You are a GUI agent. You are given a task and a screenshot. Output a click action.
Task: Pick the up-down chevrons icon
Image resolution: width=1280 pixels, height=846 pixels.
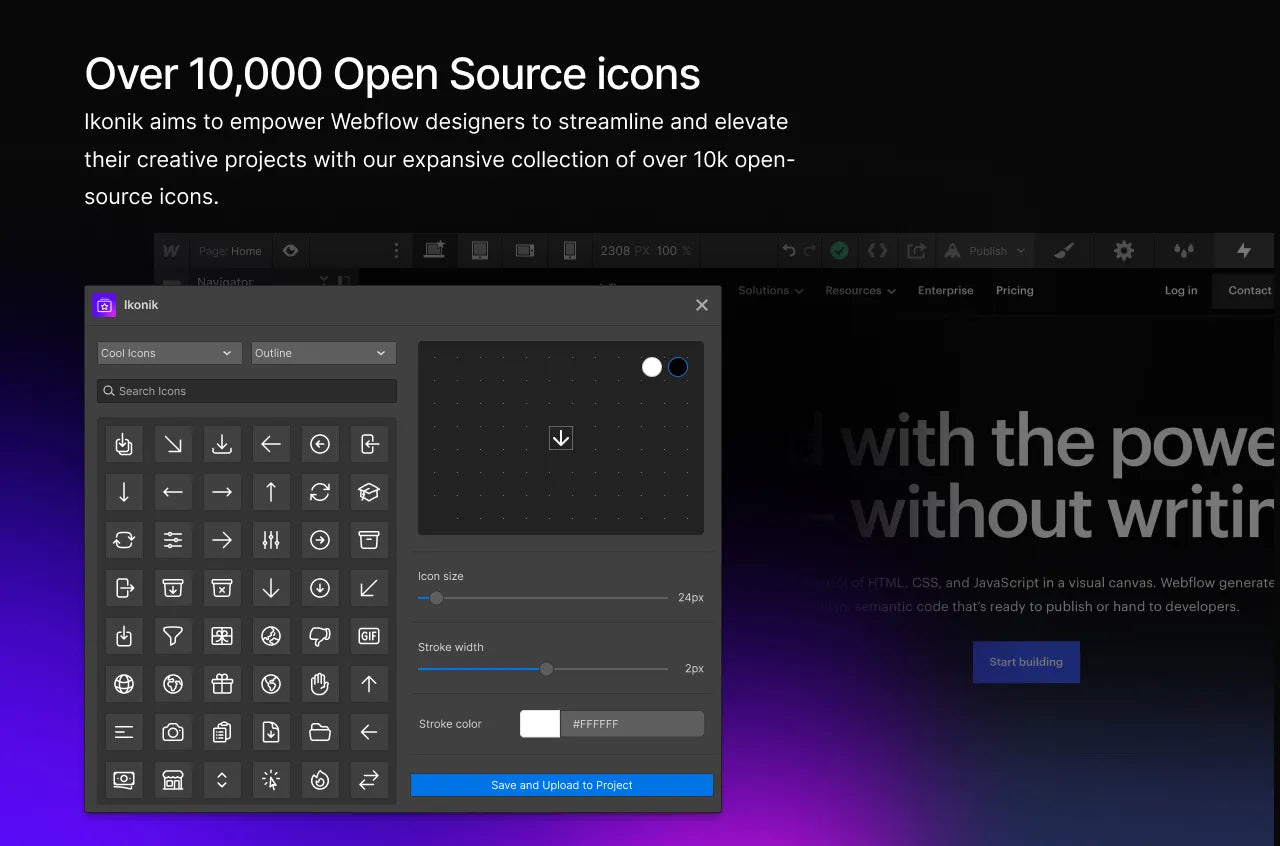click(222, 780)
